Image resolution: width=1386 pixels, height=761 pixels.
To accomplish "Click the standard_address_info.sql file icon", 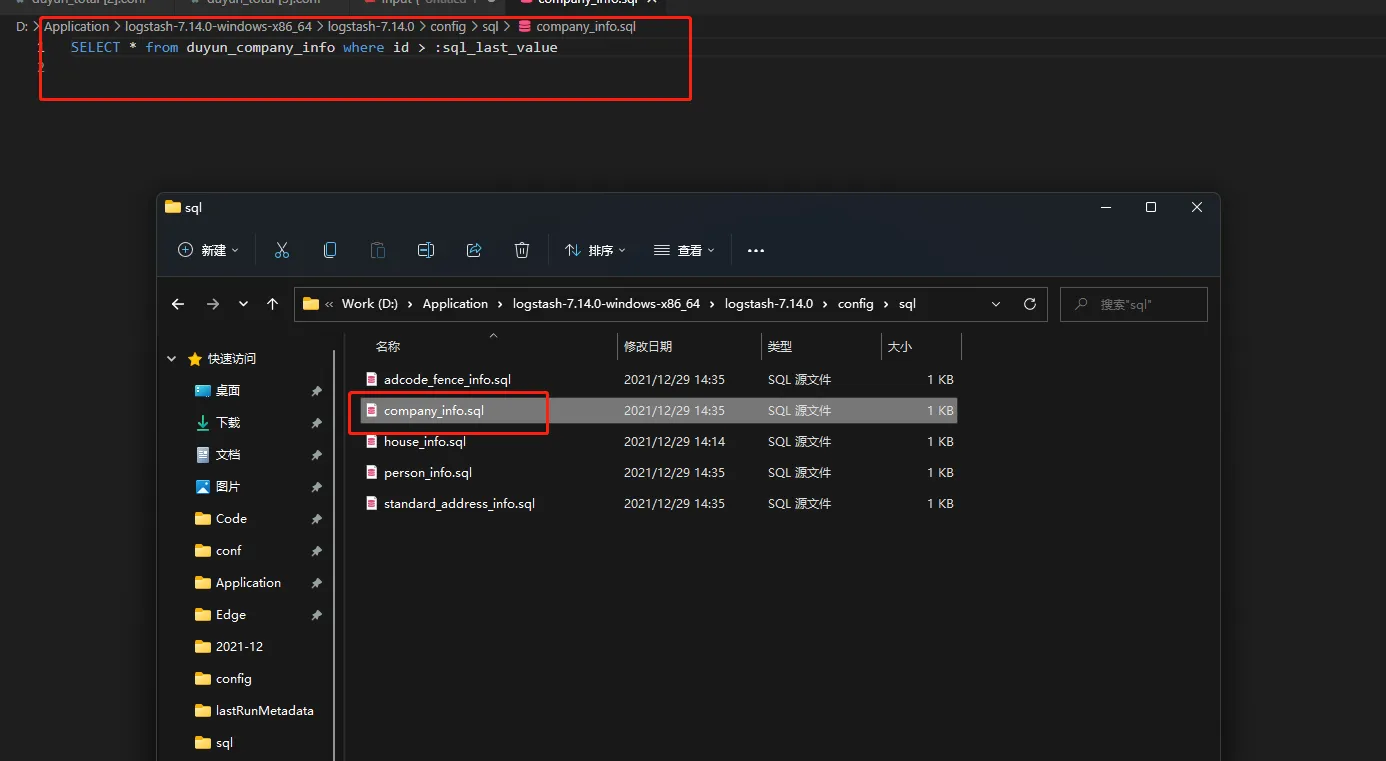I will click(371, 504).
